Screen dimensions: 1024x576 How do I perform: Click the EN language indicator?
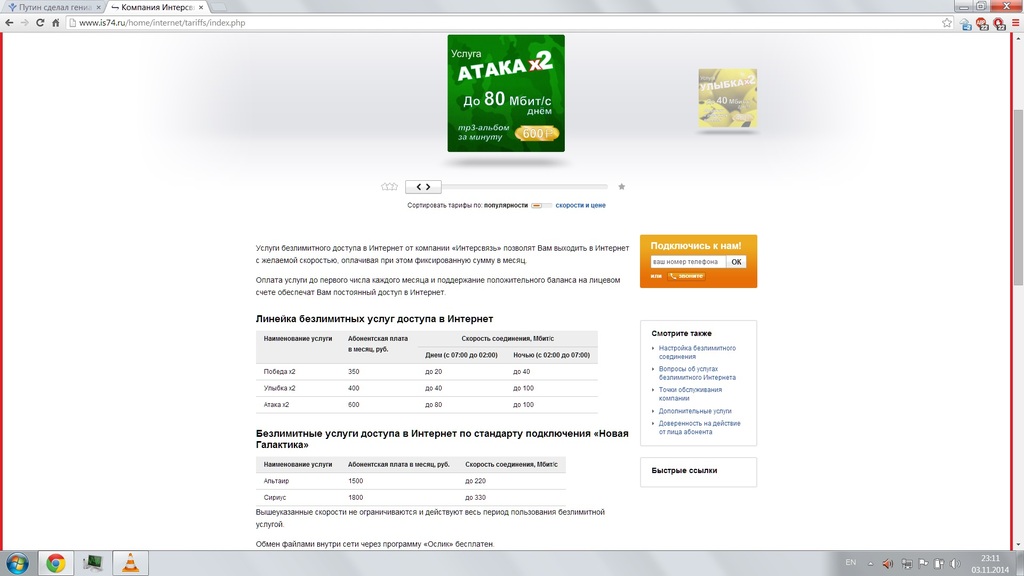click(851, 563)
